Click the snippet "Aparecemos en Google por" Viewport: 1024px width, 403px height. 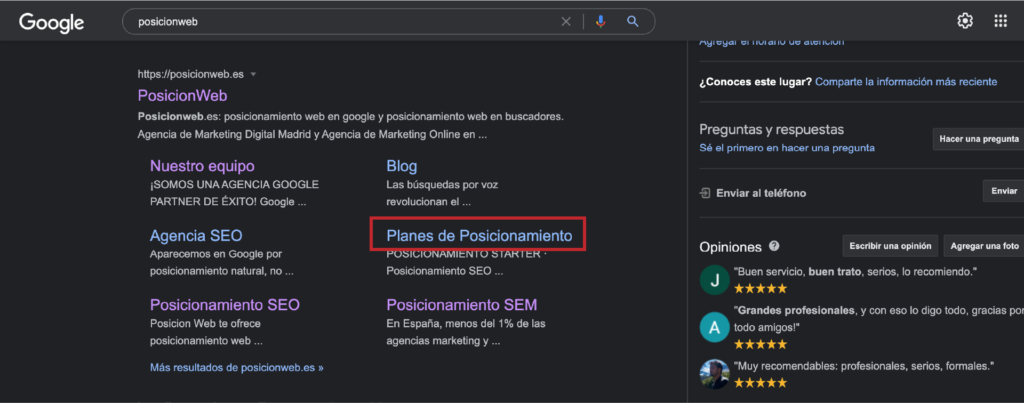pyautogui.click(x=216, y=254)
